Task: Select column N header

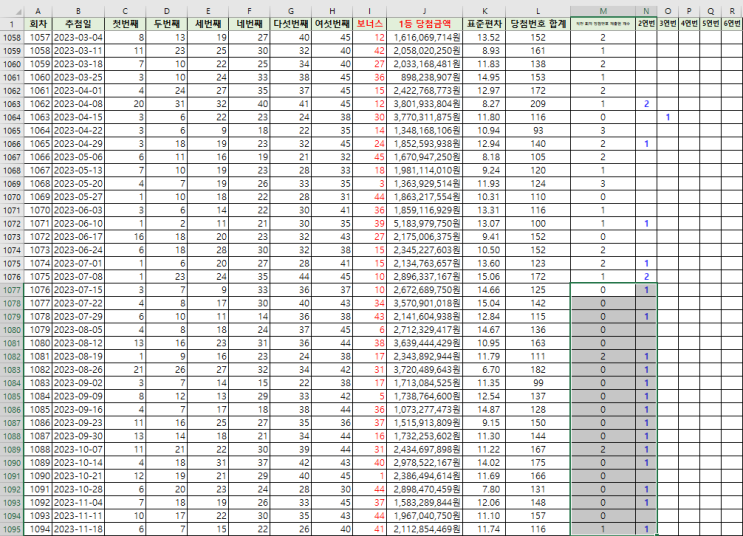Action: tap(646, 11)
